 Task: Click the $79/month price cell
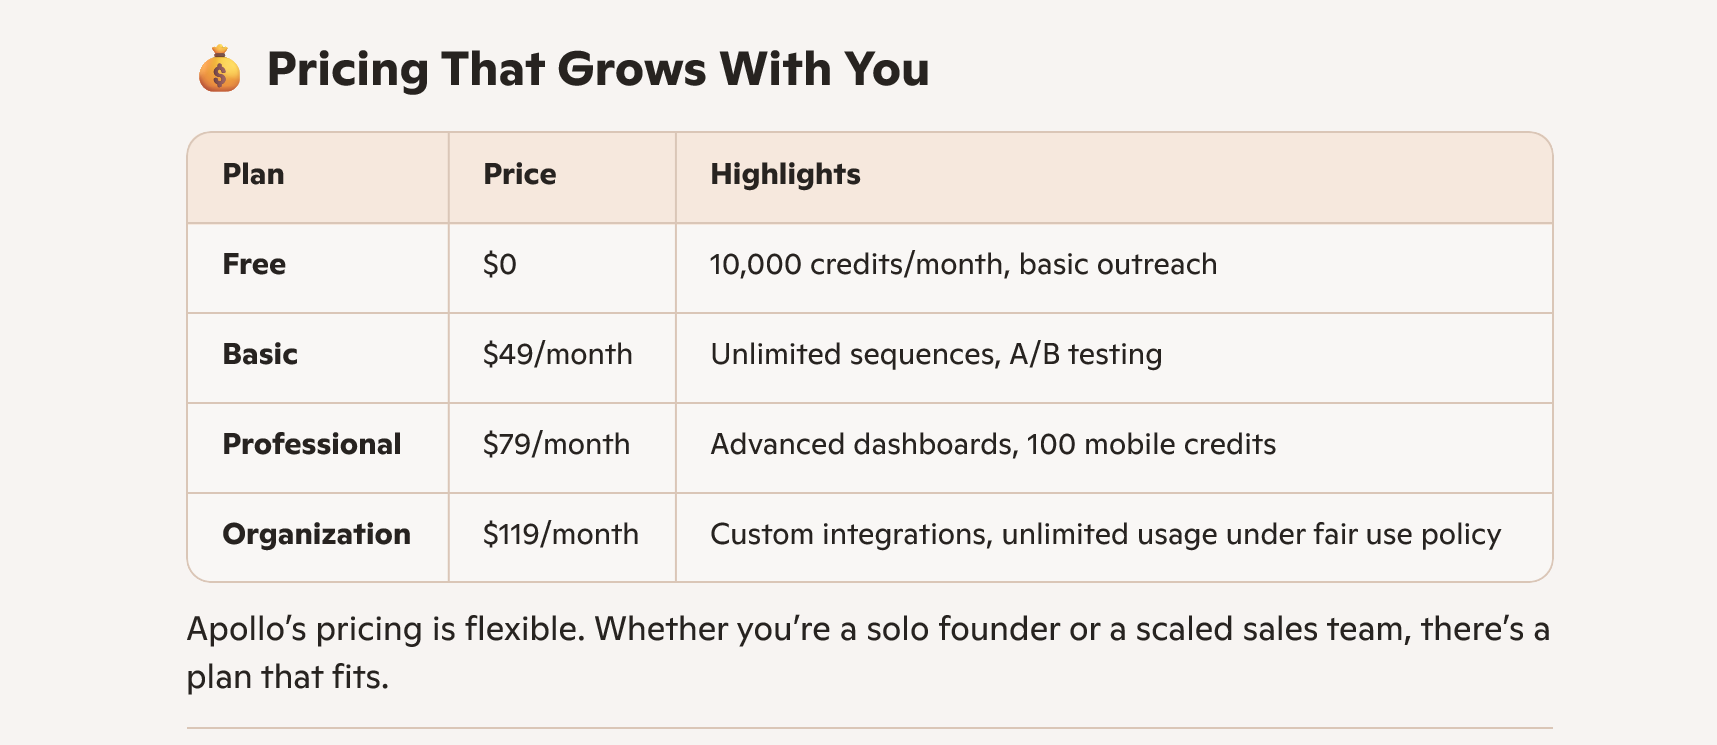coord(556,445)
